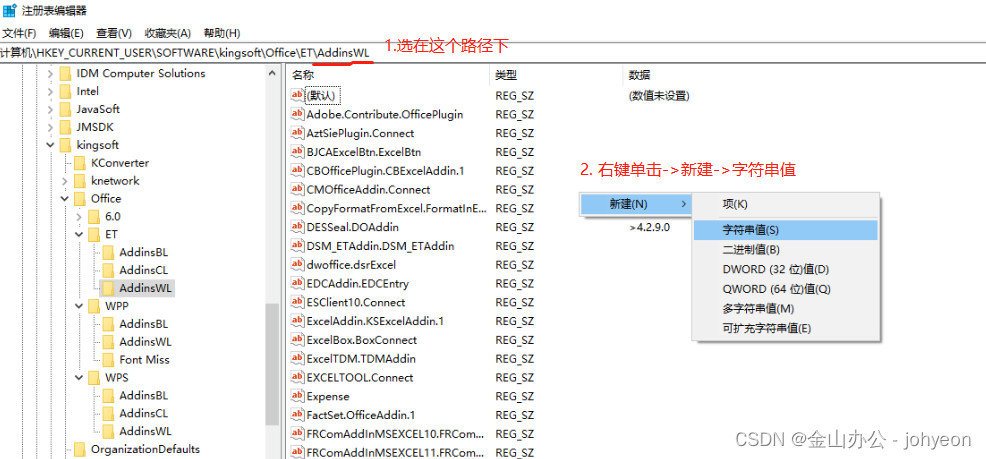Viewport: 986px width, 459px height.
Task: Click the tree pane vertical scrollbar thumb
Action: (x=272, y=364)
